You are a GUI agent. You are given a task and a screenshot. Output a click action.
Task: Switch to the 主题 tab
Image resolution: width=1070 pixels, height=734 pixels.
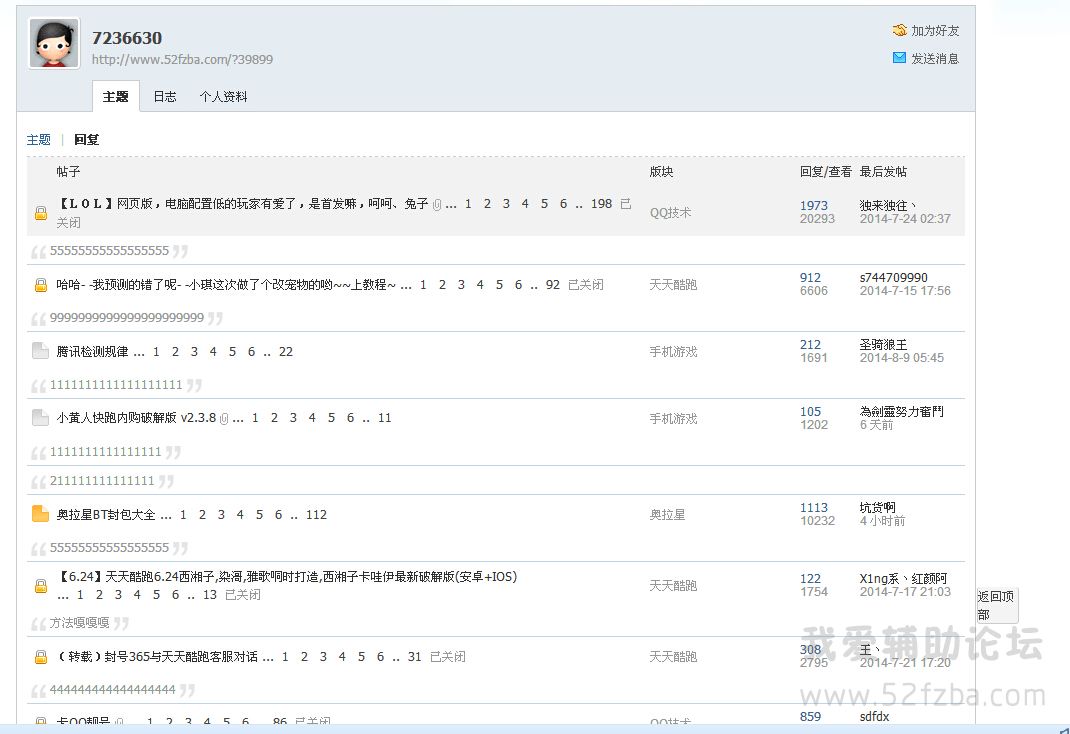tap(115, 96)
